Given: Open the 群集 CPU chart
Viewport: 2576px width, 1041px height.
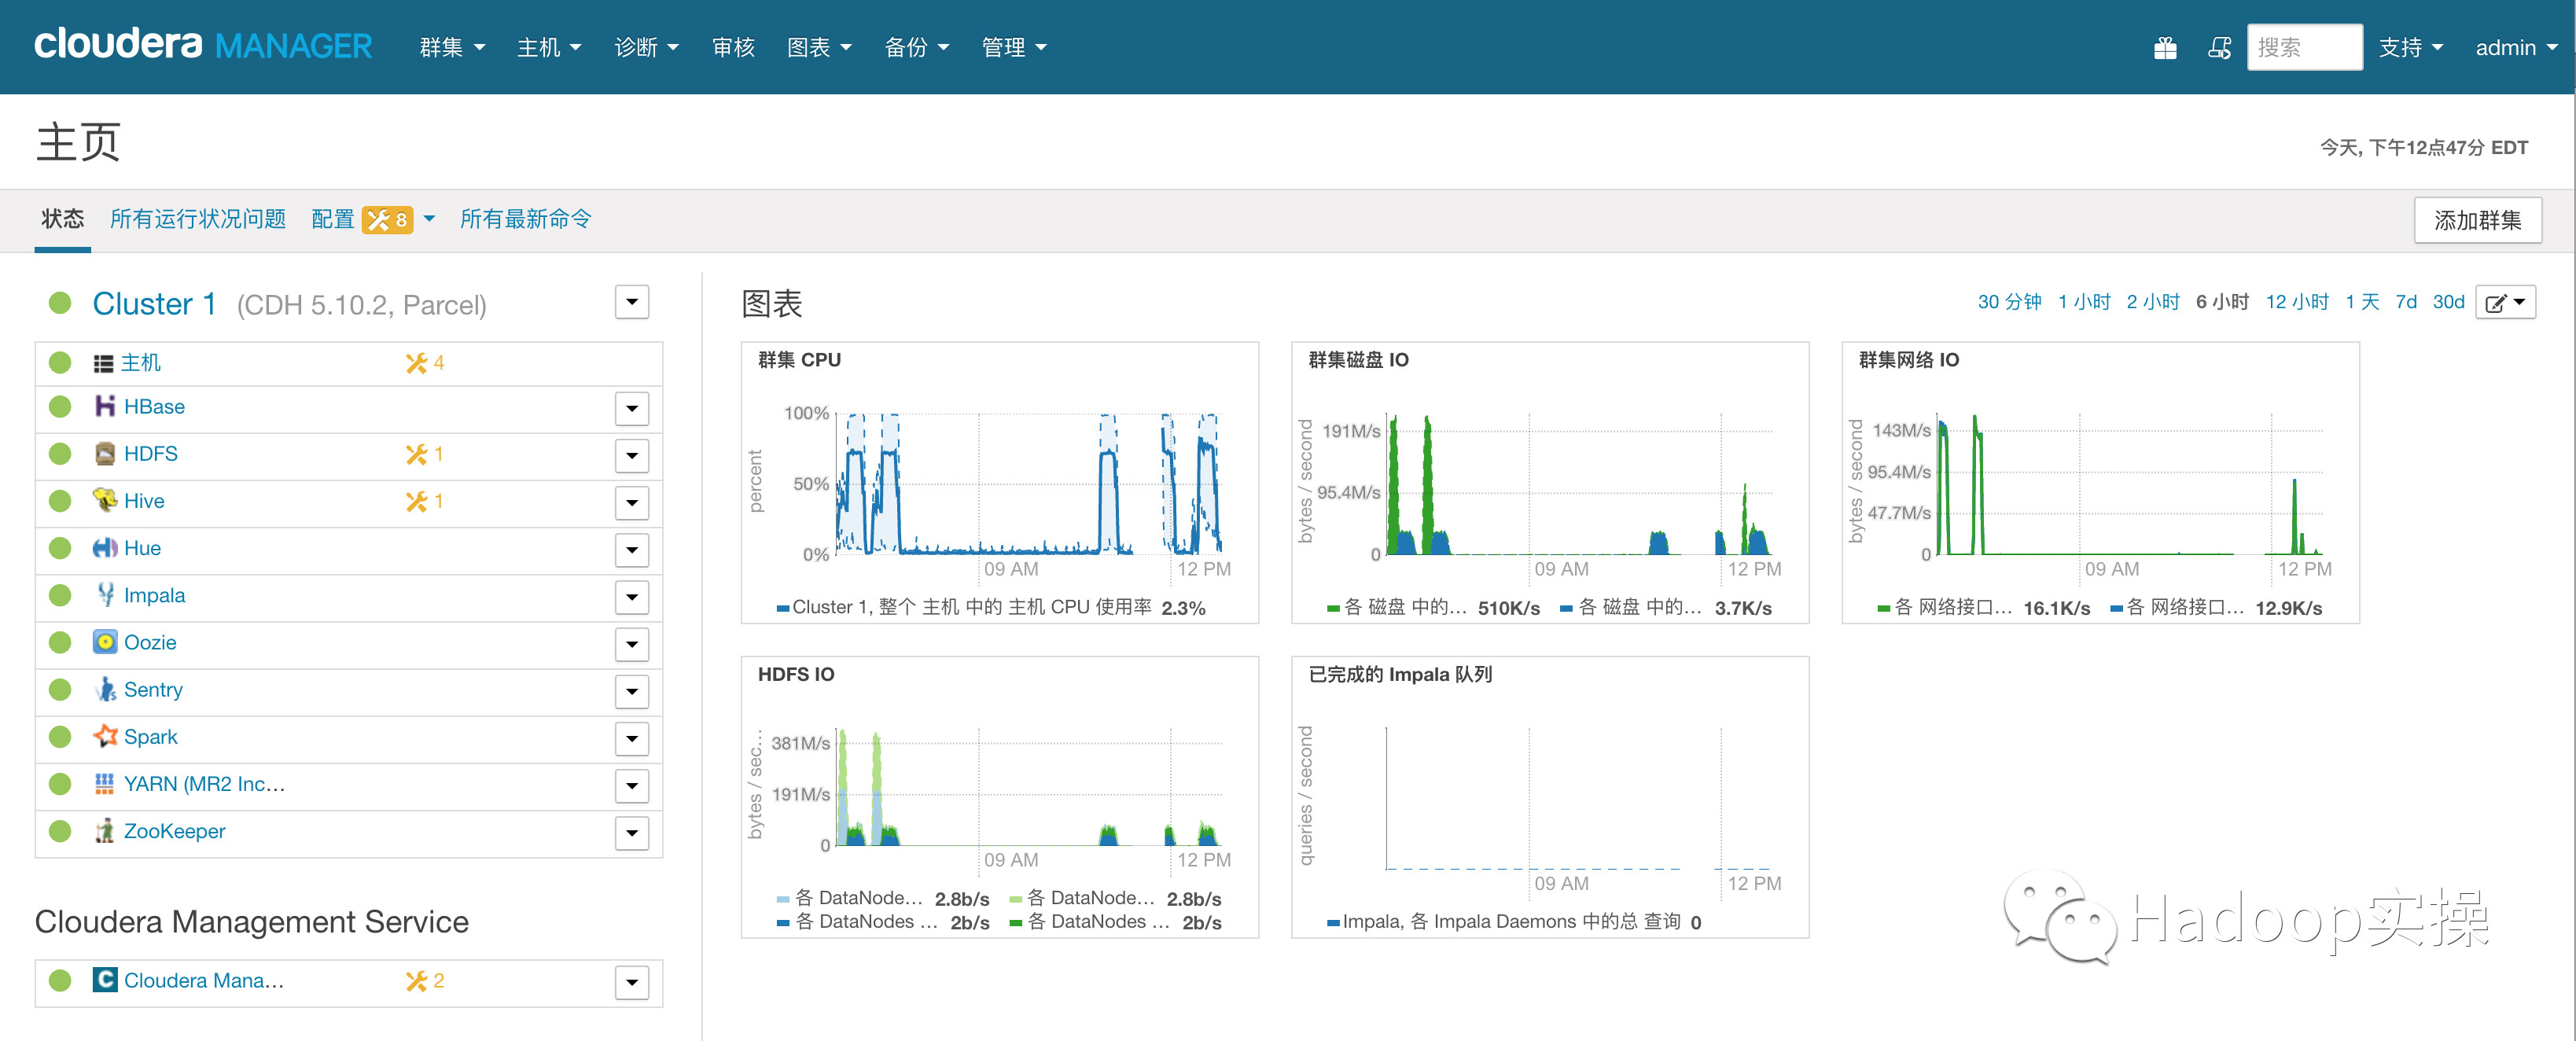Looking at the screenshot, I should (x=999, y=483).
